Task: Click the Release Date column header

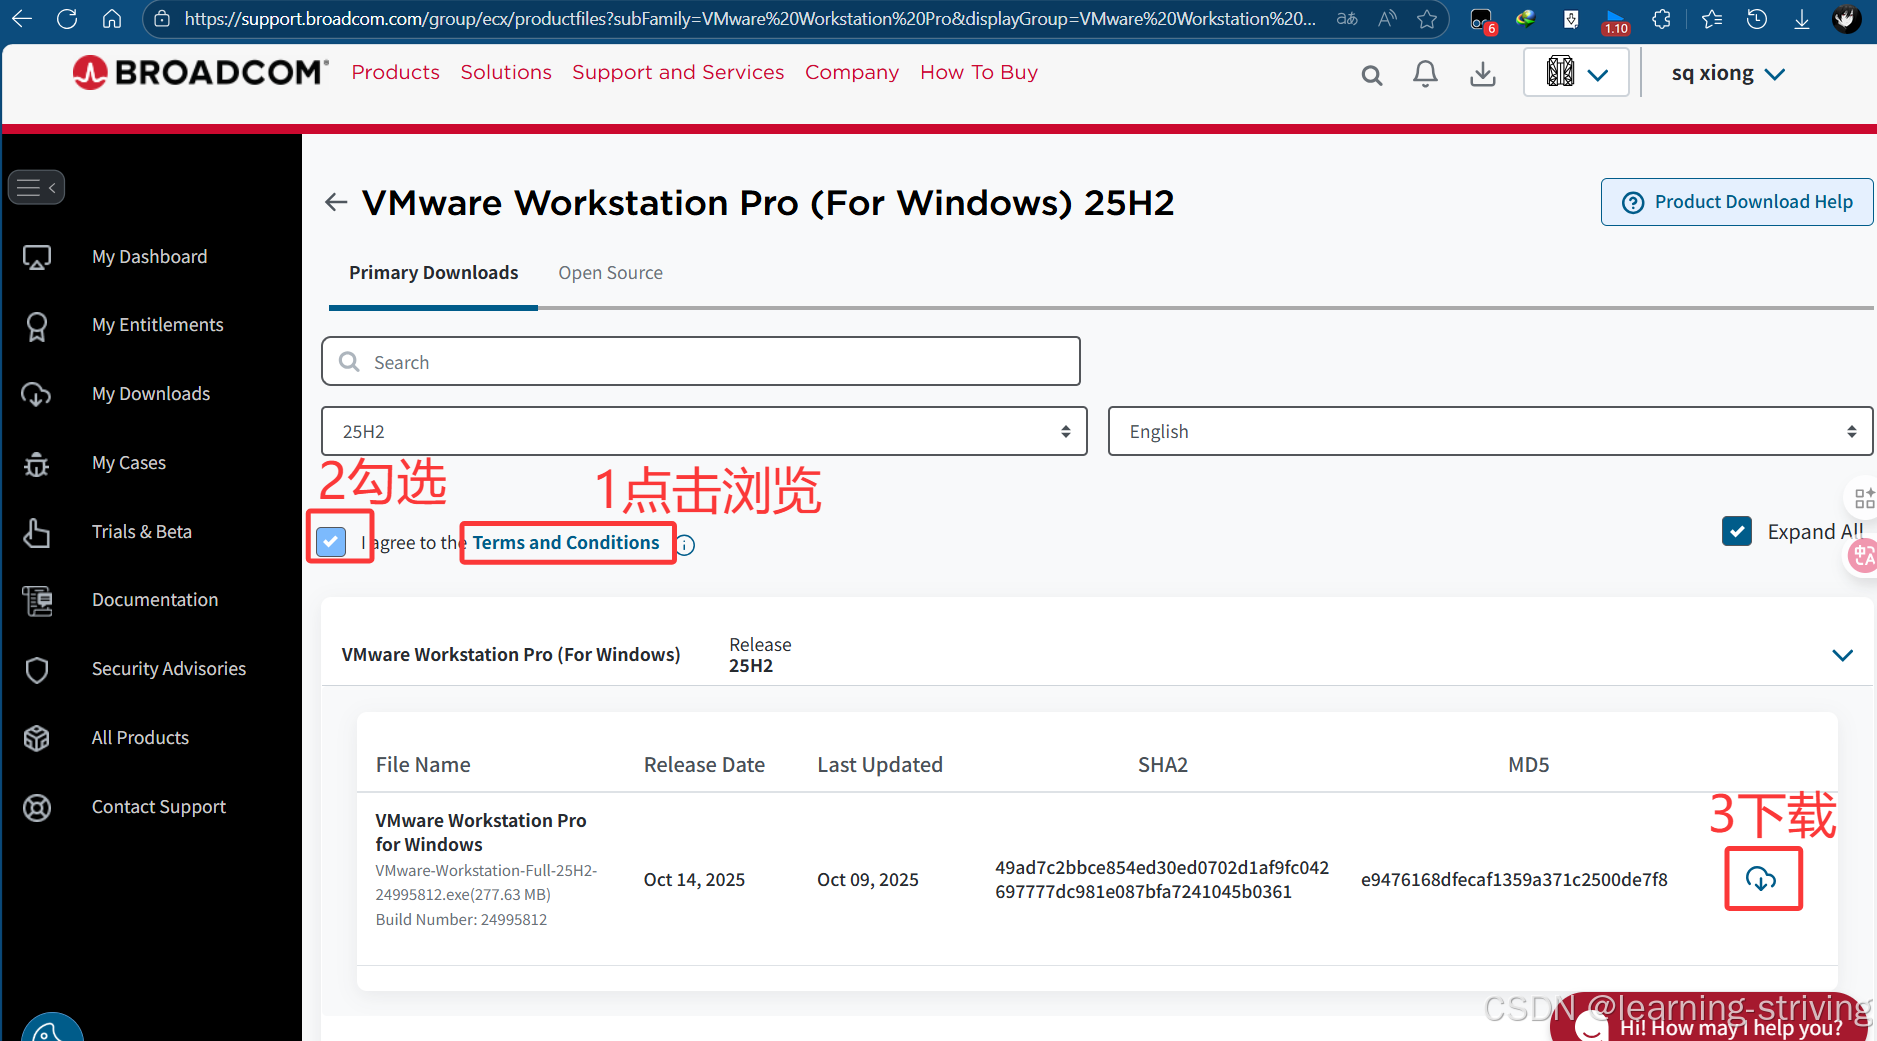Action: pos(704,765)
